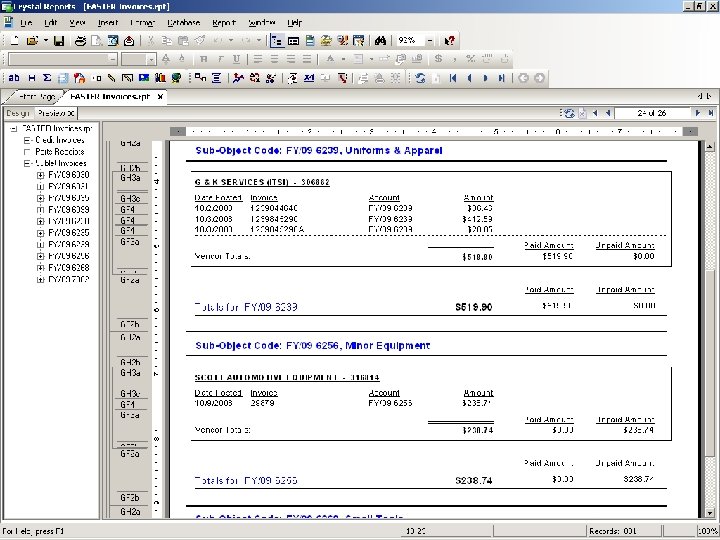Open the font name combo box
The width and height of the screenshot is (720, 540).
tap(63, 59)
